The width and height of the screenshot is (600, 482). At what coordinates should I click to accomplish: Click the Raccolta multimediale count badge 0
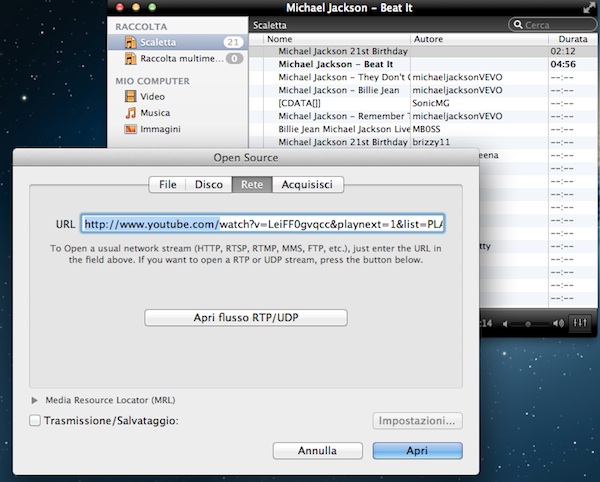coord(234,59)
